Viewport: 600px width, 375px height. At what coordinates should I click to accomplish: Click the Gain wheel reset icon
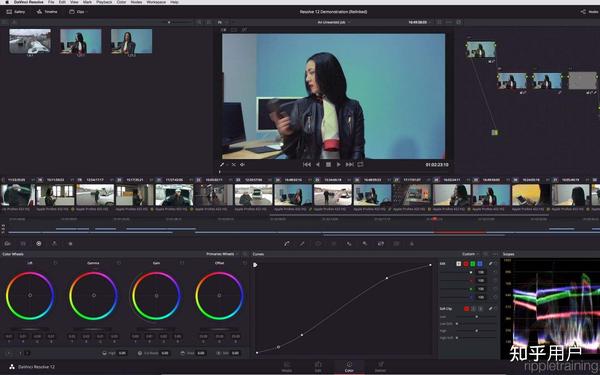(182, 263)
